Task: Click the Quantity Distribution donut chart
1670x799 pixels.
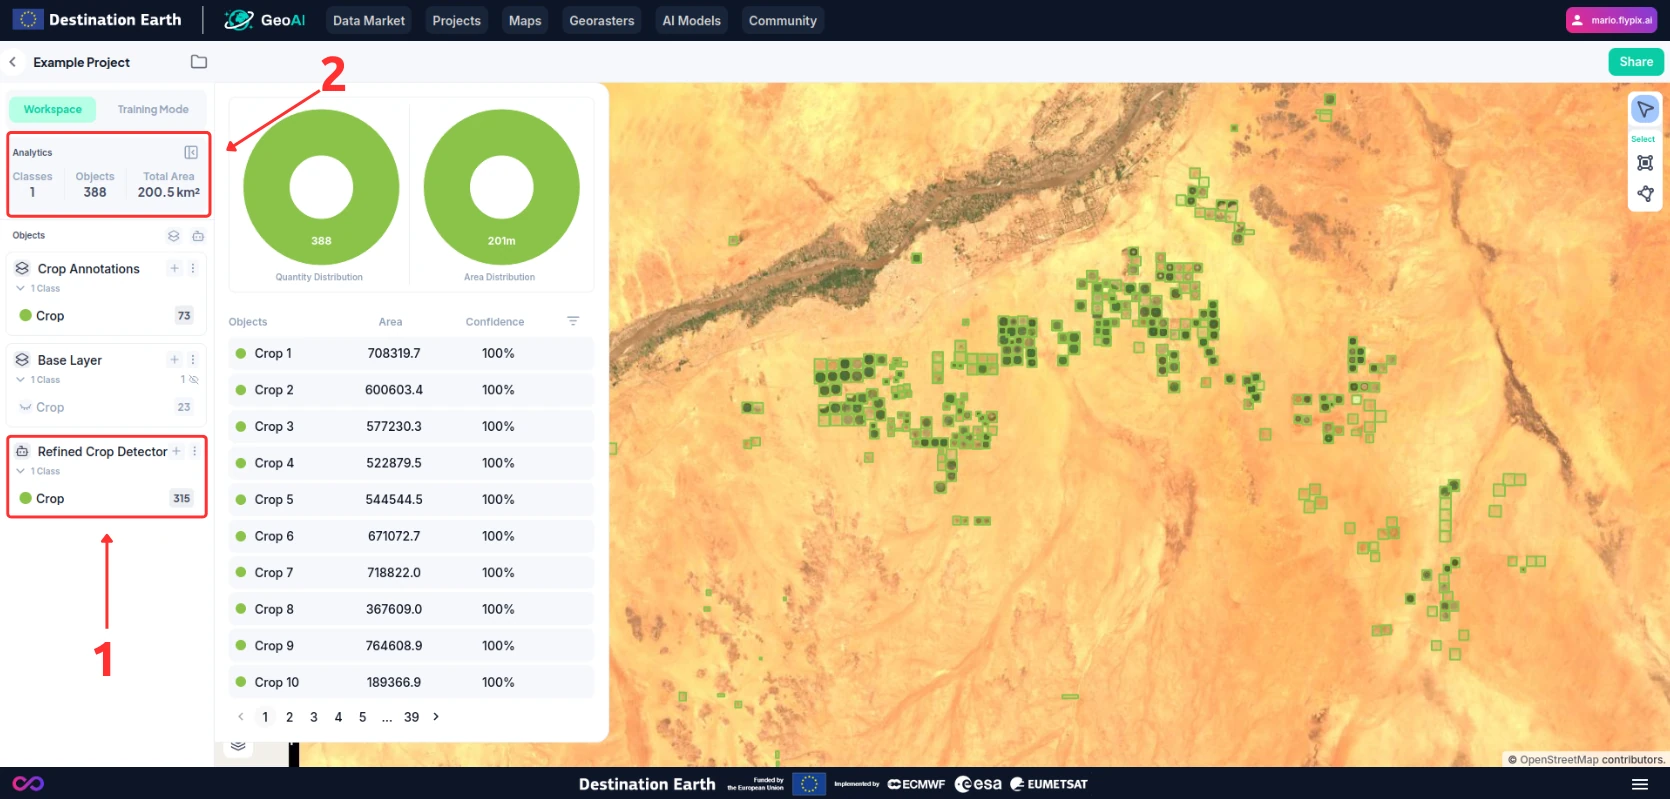Action: (321, 187)
